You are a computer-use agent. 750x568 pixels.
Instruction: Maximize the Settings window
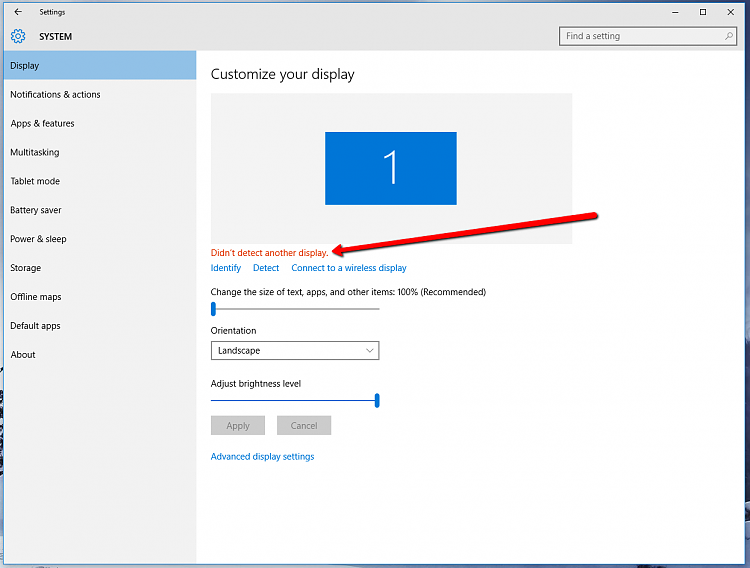click(703, 12)
